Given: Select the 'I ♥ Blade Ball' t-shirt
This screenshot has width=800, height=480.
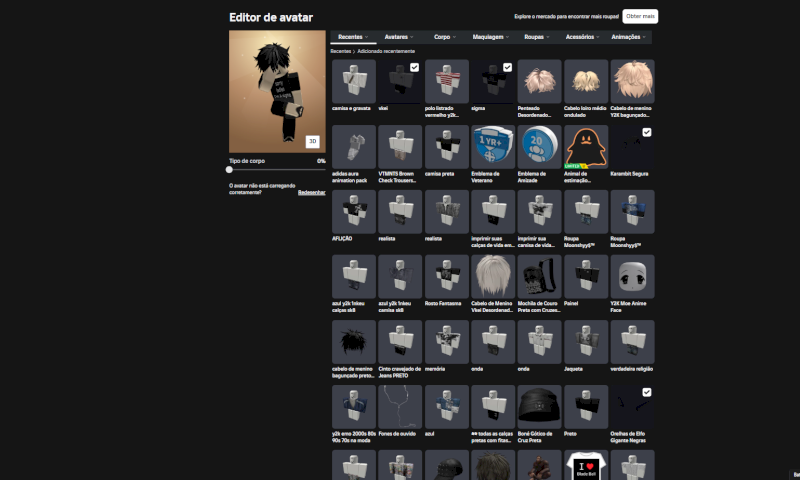Looking at the screenshot, I should tap(586, 465).
